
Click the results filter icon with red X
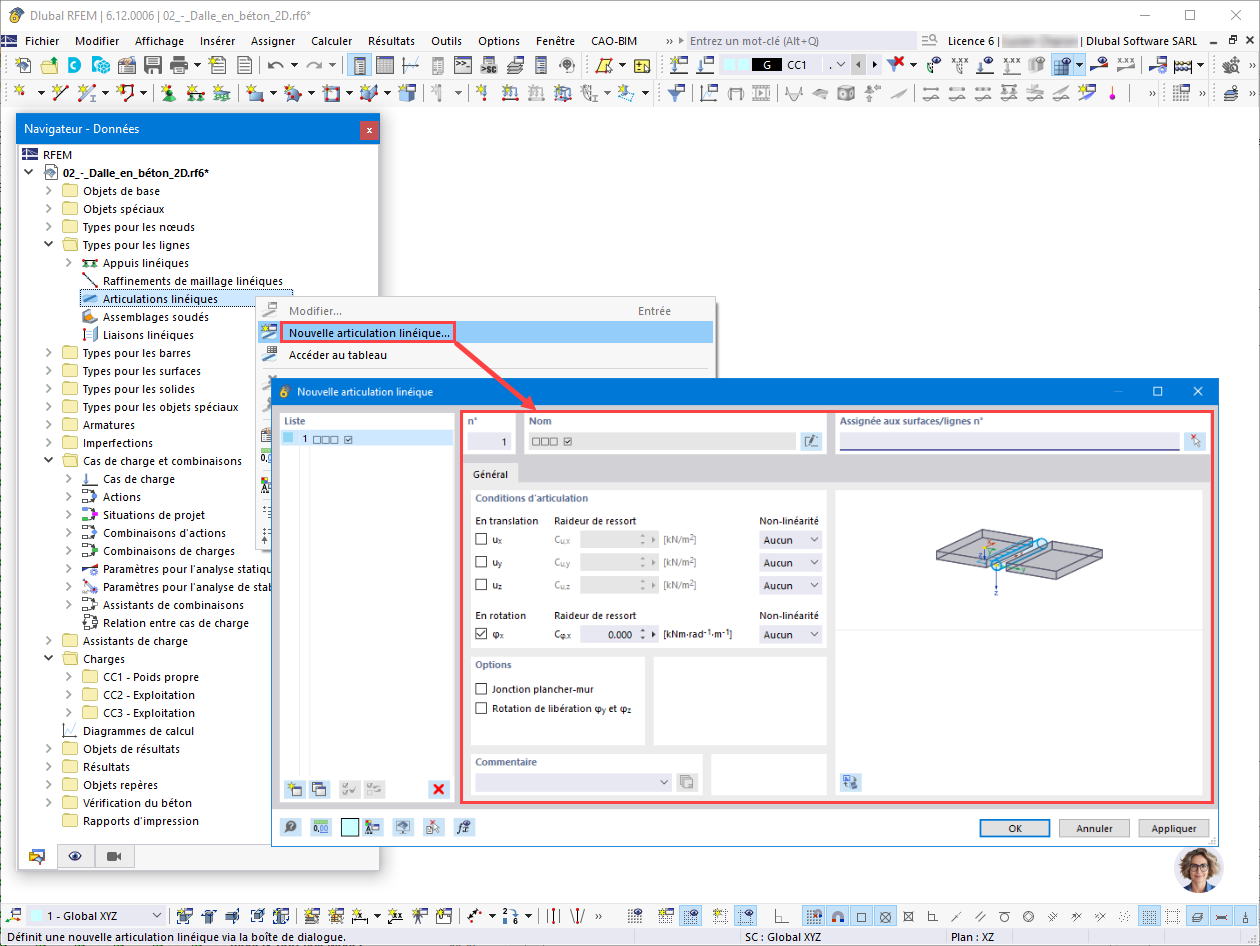pos(896,65)
